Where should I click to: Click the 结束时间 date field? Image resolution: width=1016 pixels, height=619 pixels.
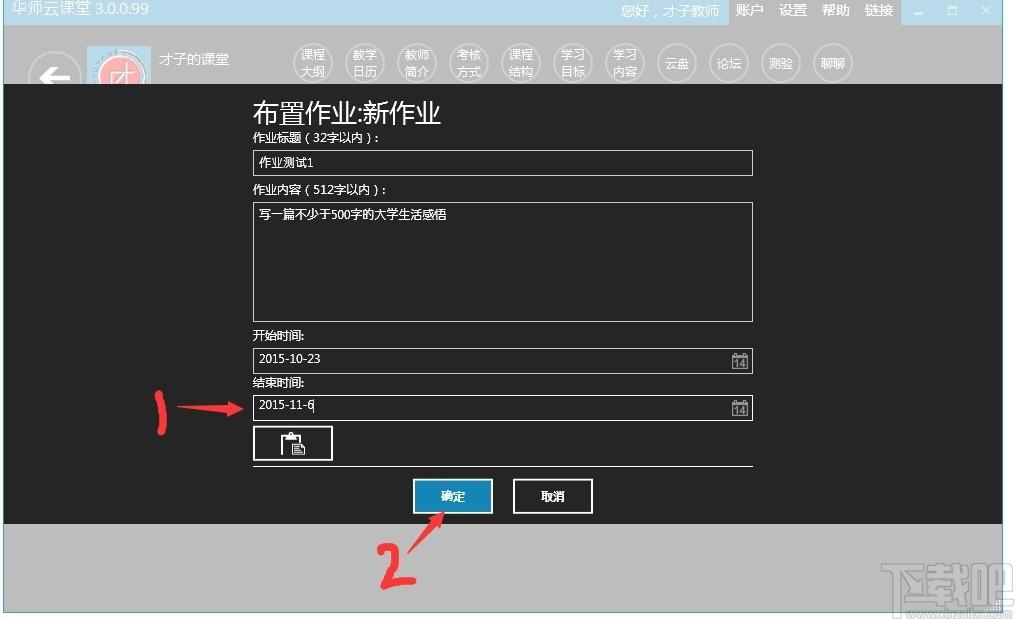(503, 408)
